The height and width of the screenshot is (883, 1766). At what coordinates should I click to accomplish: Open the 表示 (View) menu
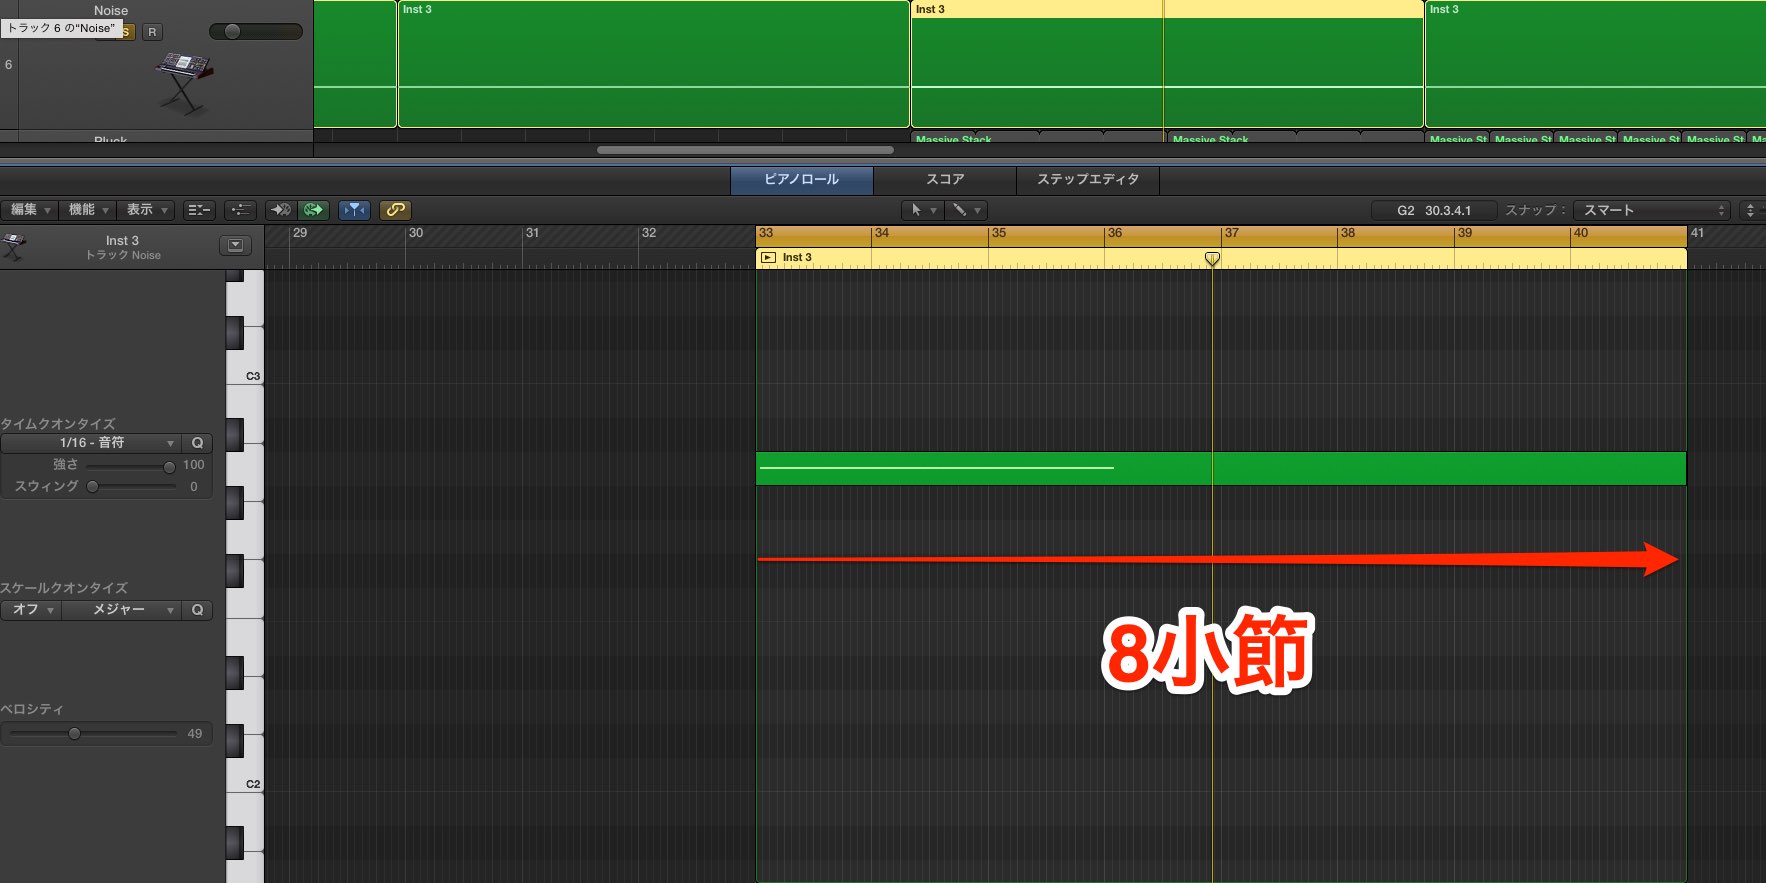click(x=146, y=210)
